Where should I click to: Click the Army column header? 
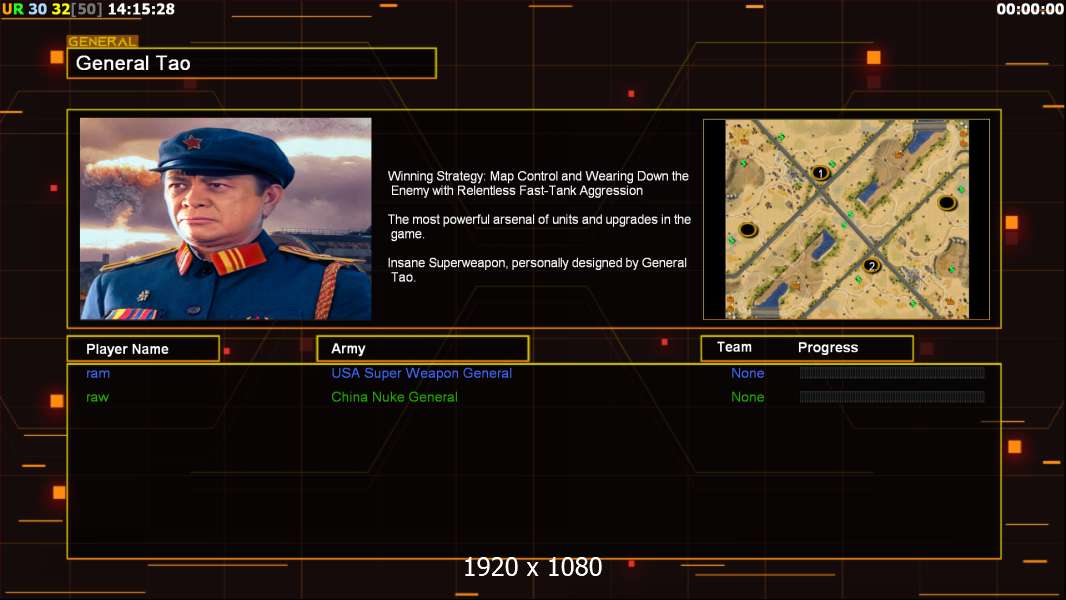click(x=423, y=349)
